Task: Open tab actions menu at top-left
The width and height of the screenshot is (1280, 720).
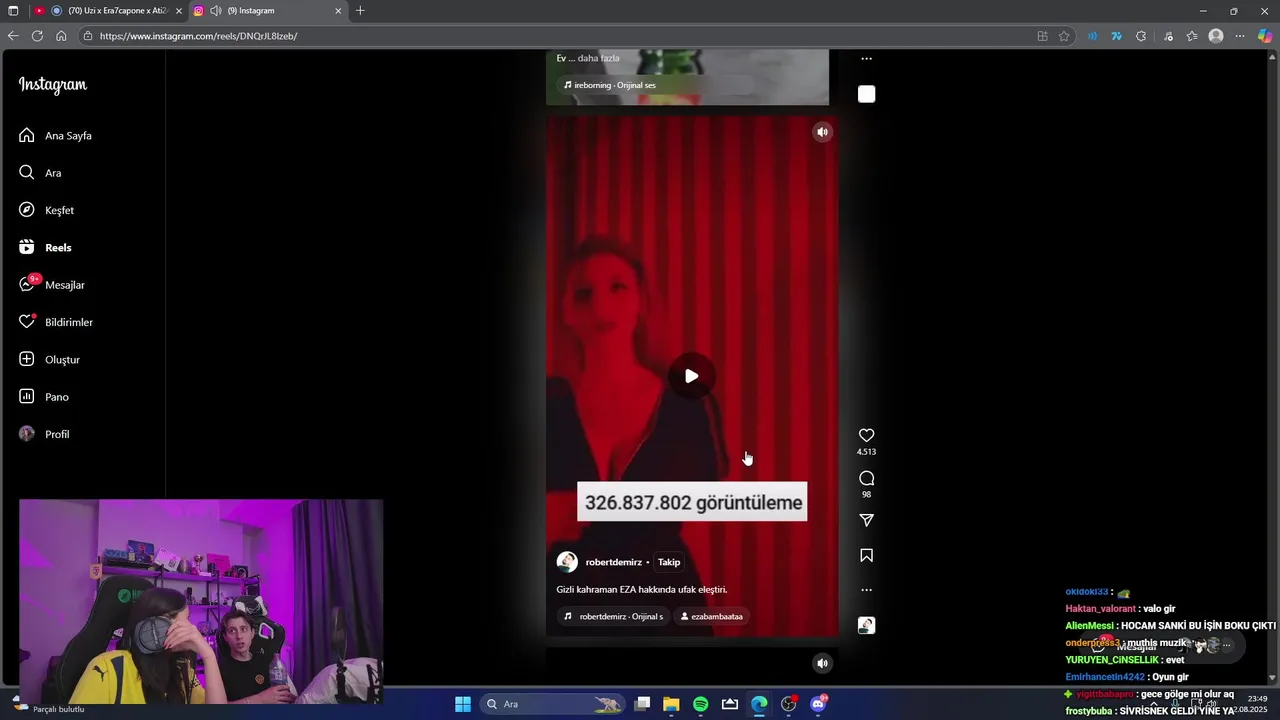Action: [x=14, y=11]
